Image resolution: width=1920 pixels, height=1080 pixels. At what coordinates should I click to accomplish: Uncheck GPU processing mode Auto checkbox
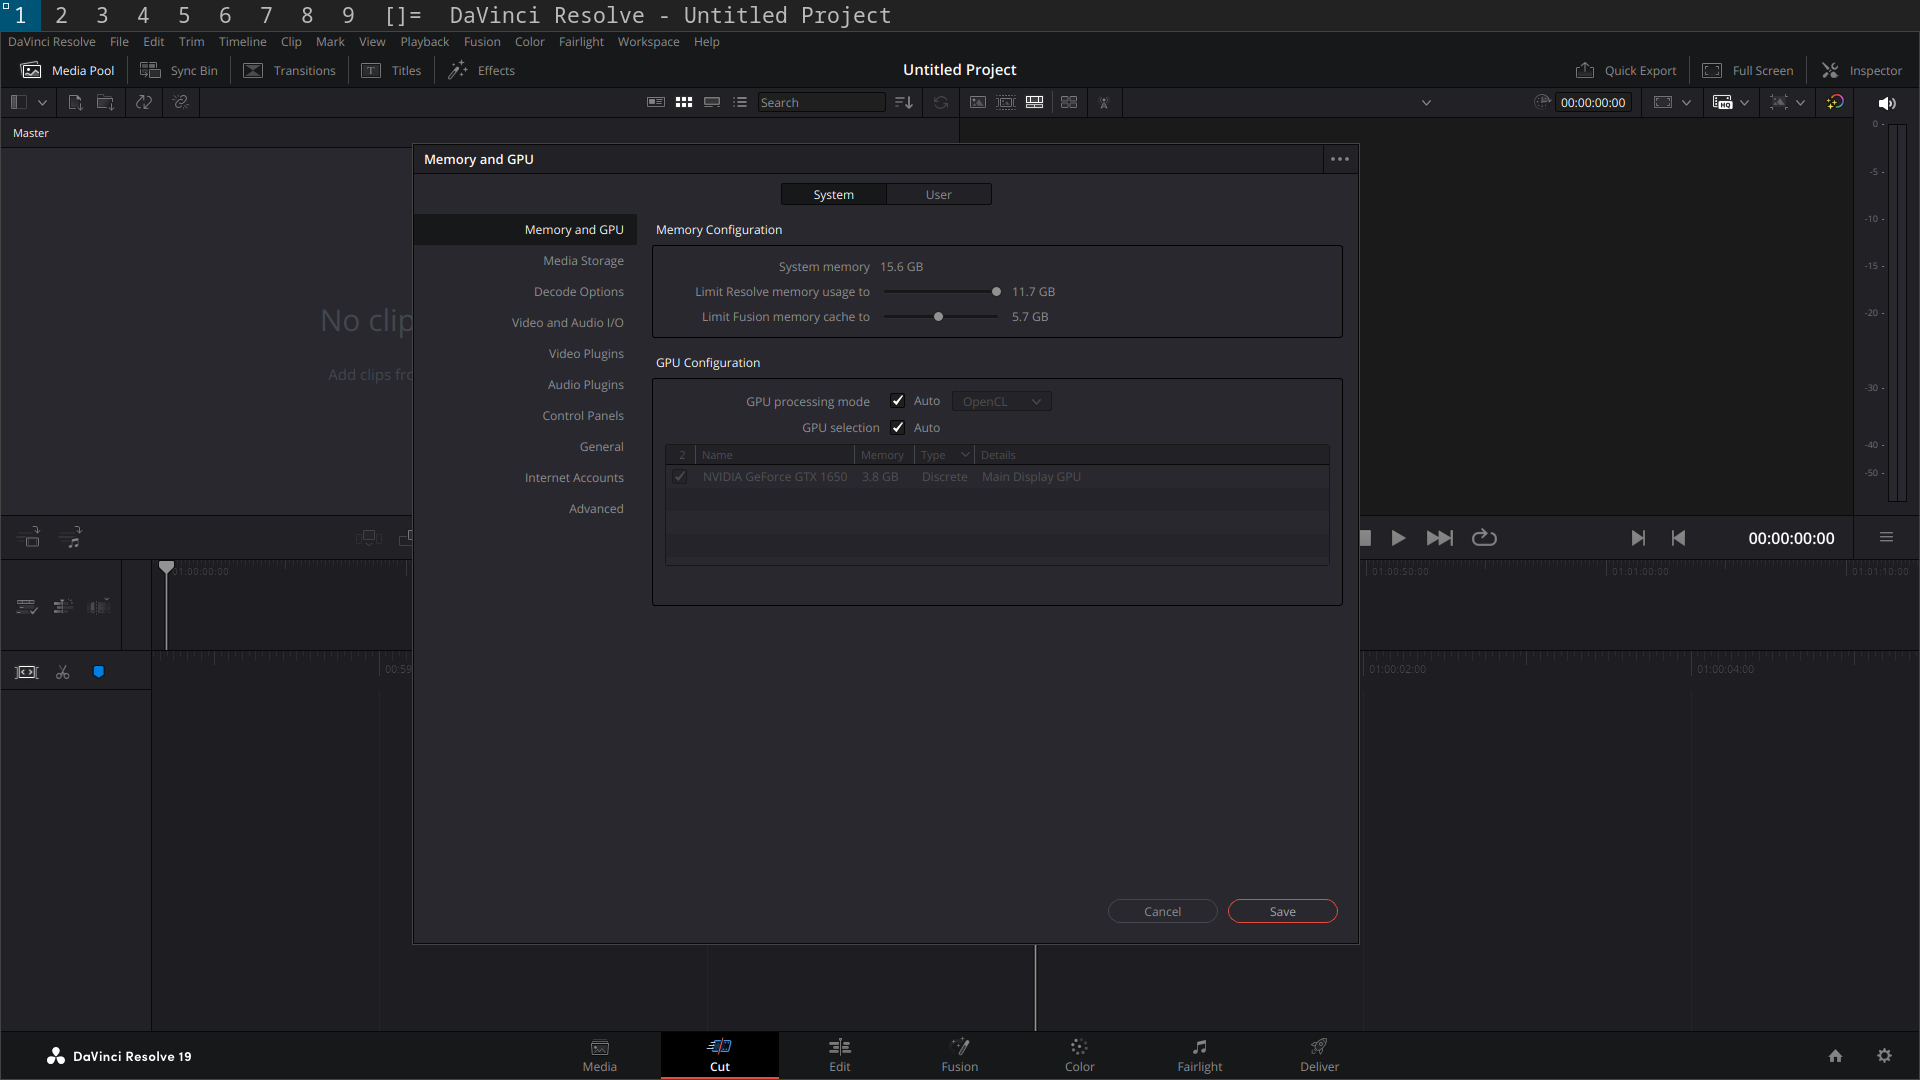(x=898, y=401)
